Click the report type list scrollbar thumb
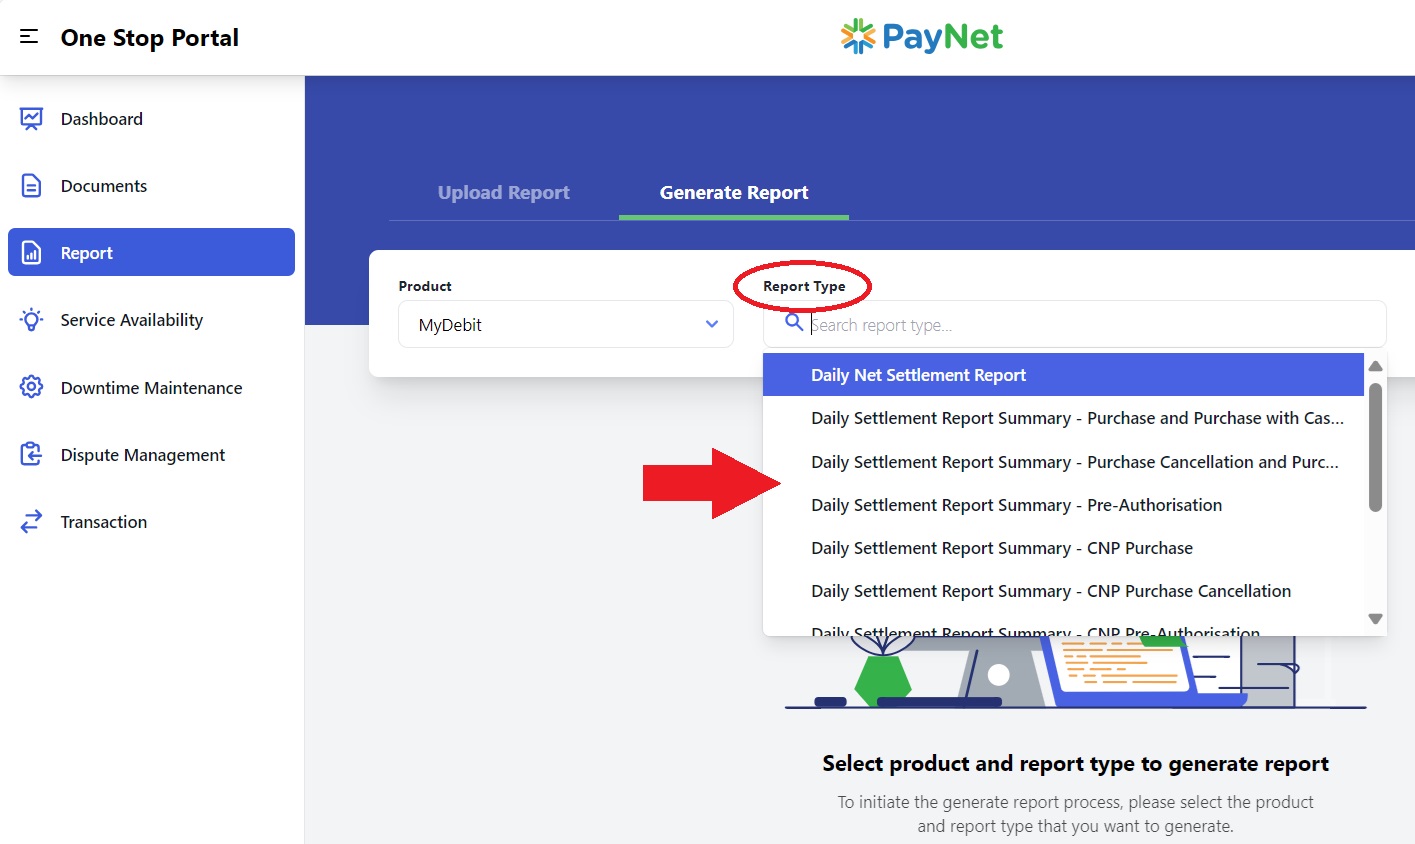 (x=1375, y=447)
